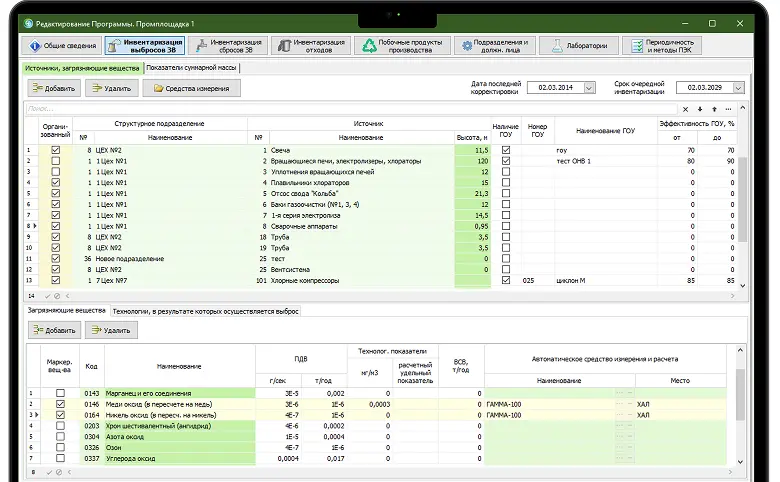Open Побочные продукты производства section
Screen dimensions: 780x482
click(x=402, y=46)
